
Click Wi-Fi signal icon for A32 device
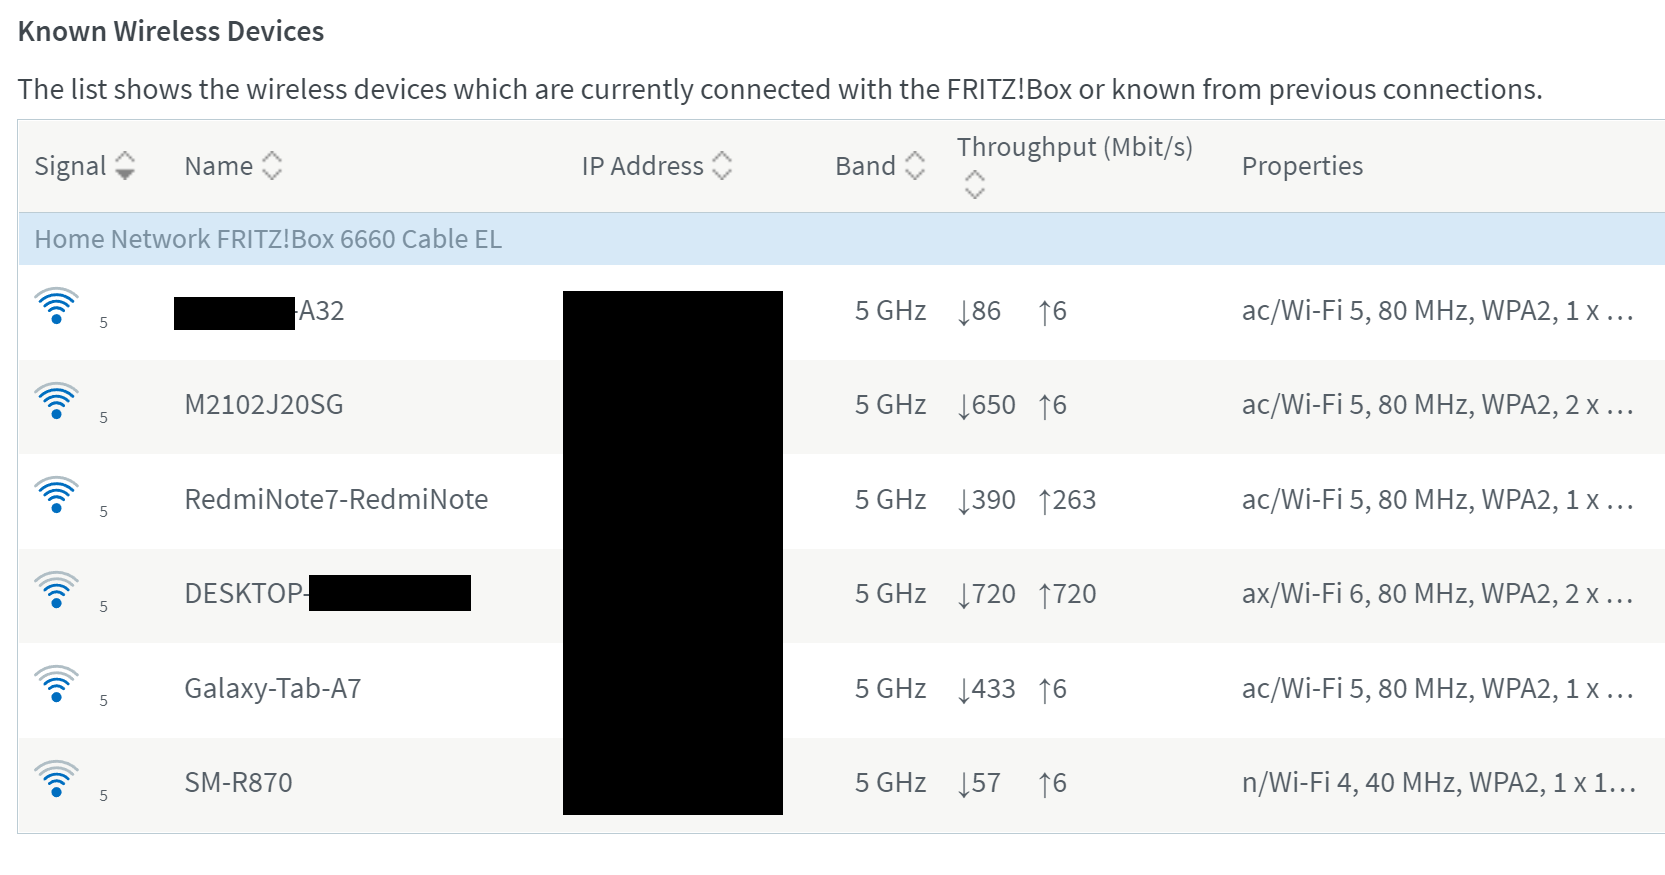56,306
